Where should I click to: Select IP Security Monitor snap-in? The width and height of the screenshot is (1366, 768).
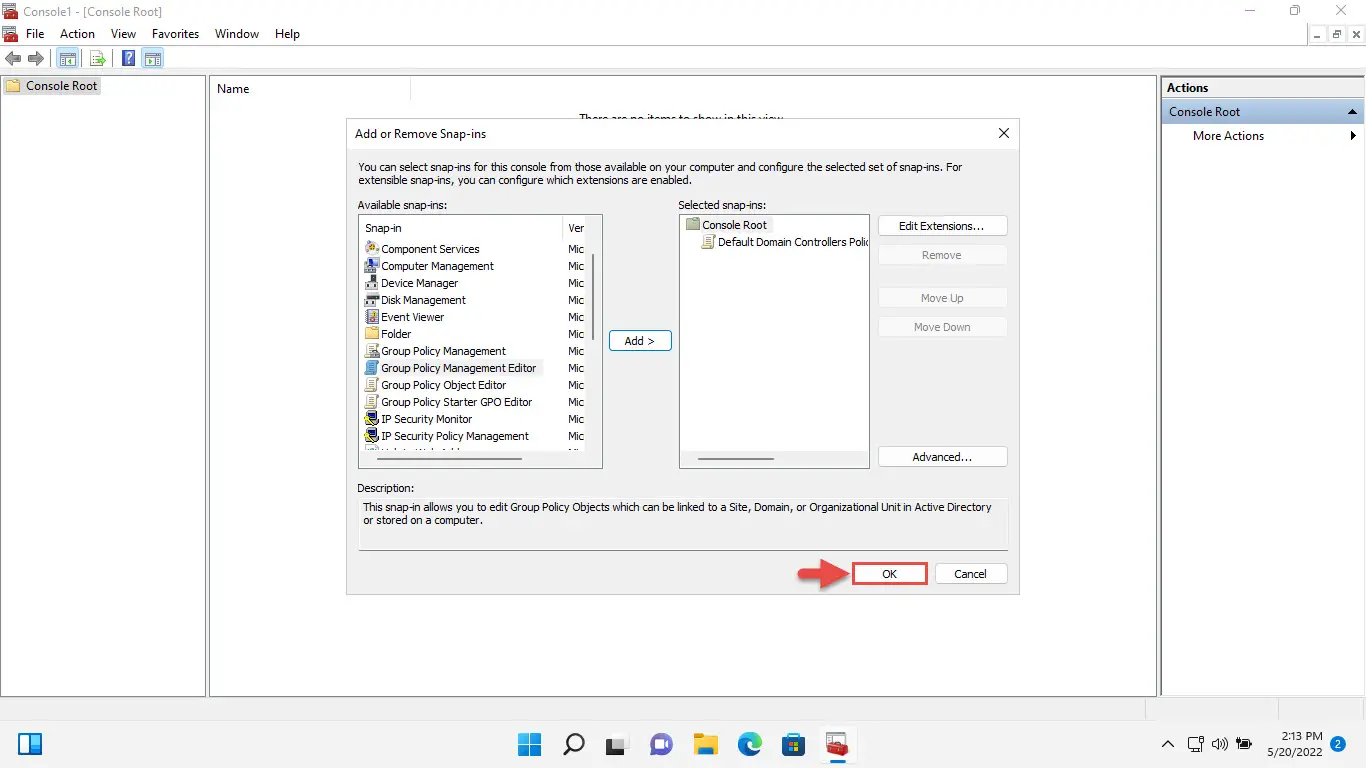point(426,419)
